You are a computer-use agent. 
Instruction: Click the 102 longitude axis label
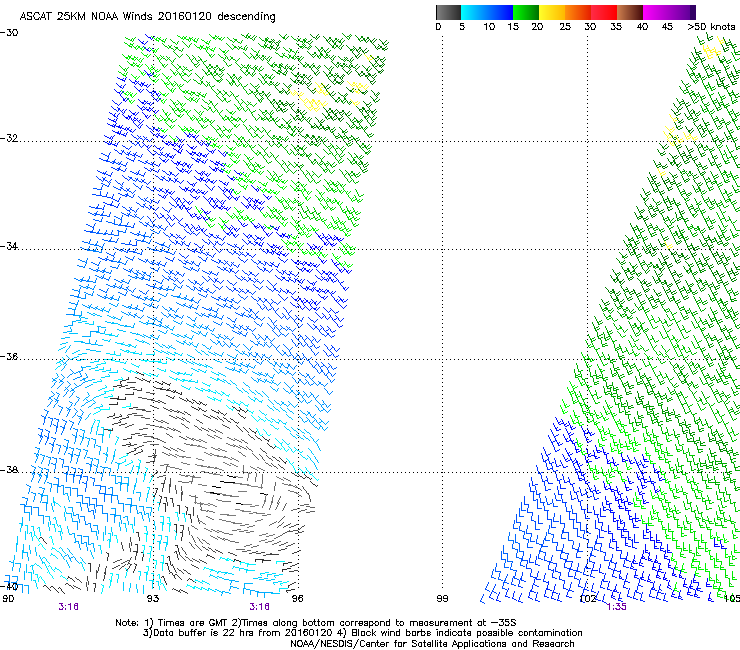click(588, 599)
